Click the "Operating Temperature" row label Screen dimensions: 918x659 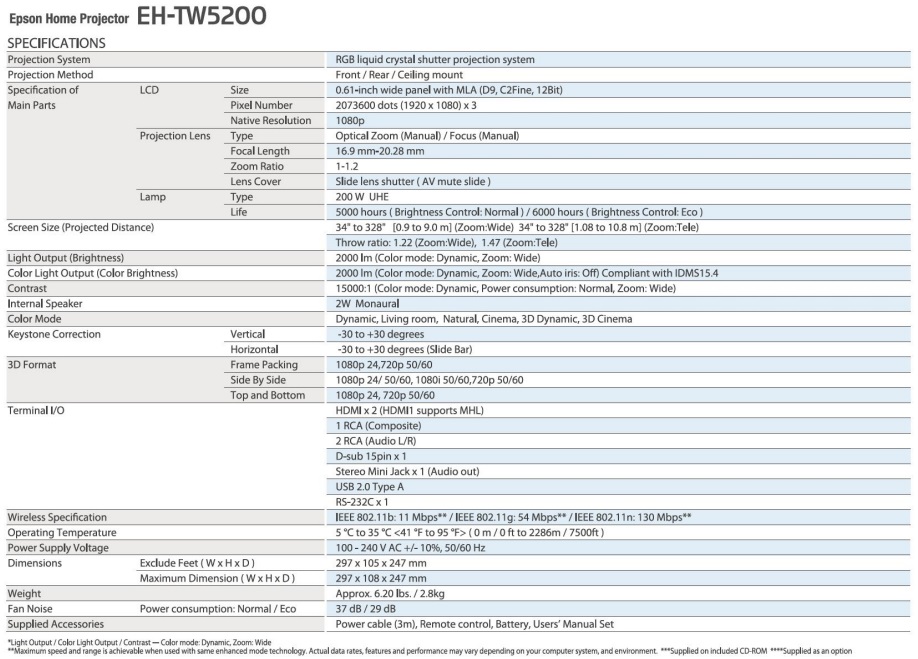click(x=61, y=532)
